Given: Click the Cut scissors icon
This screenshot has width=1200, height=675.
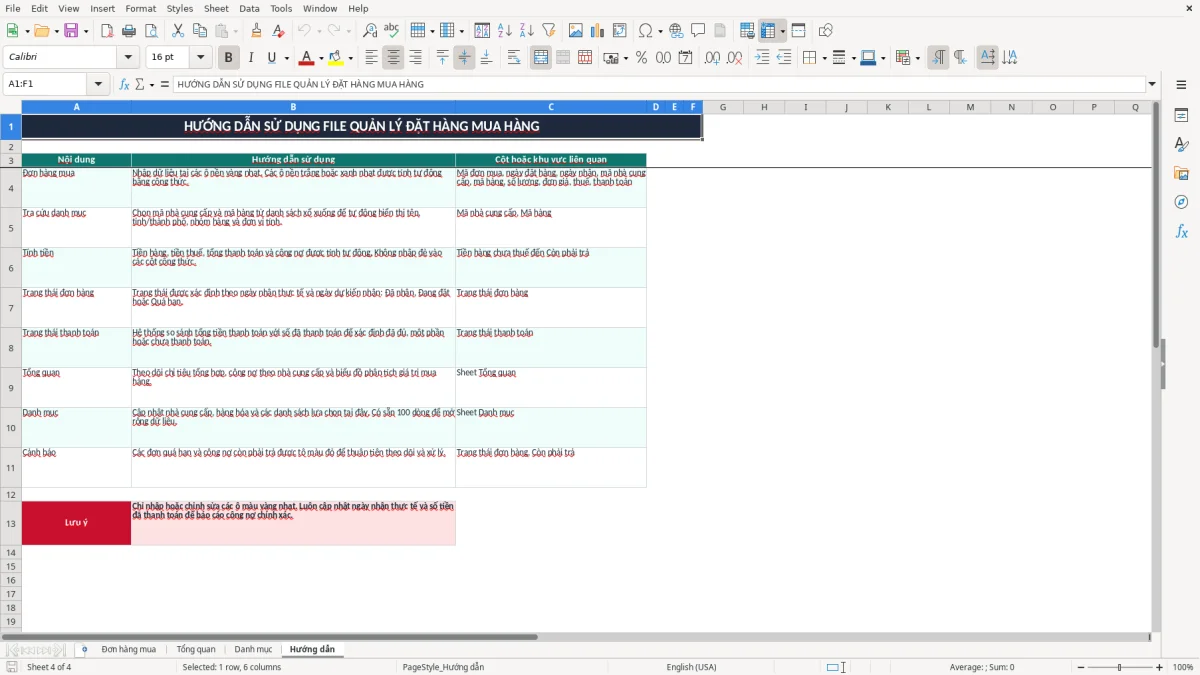Looking at the screenshot, I should point(178,31).
